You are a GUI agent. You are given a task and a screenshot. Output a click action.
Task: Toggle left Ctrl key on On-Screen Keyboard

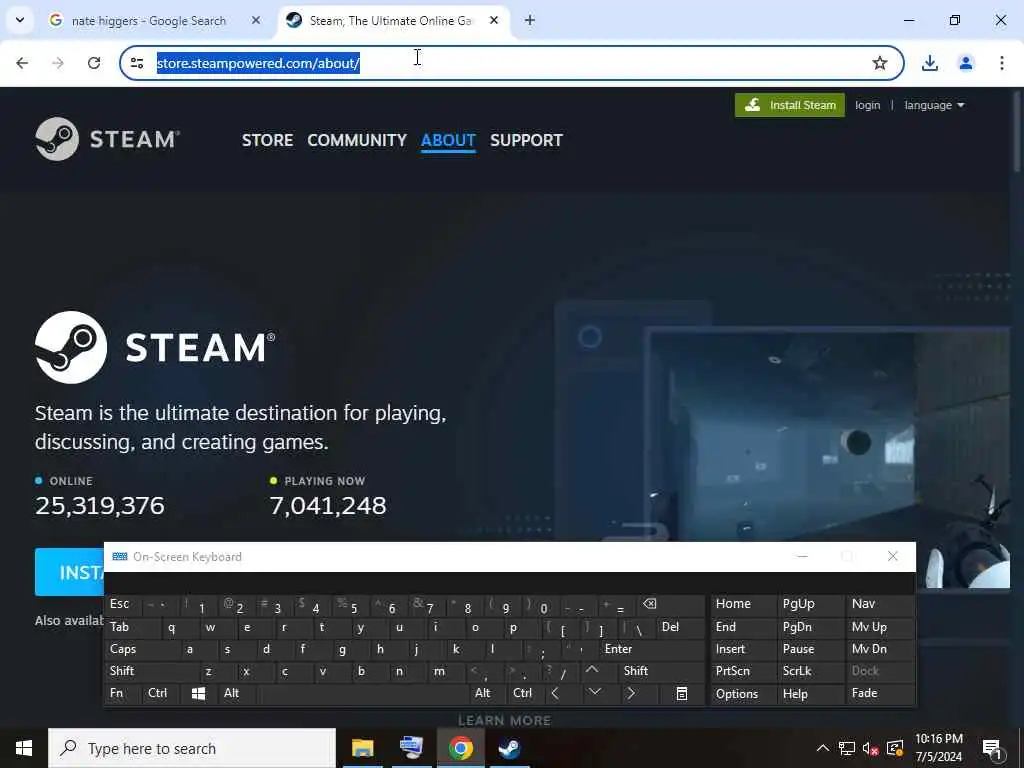coord(161,694)
